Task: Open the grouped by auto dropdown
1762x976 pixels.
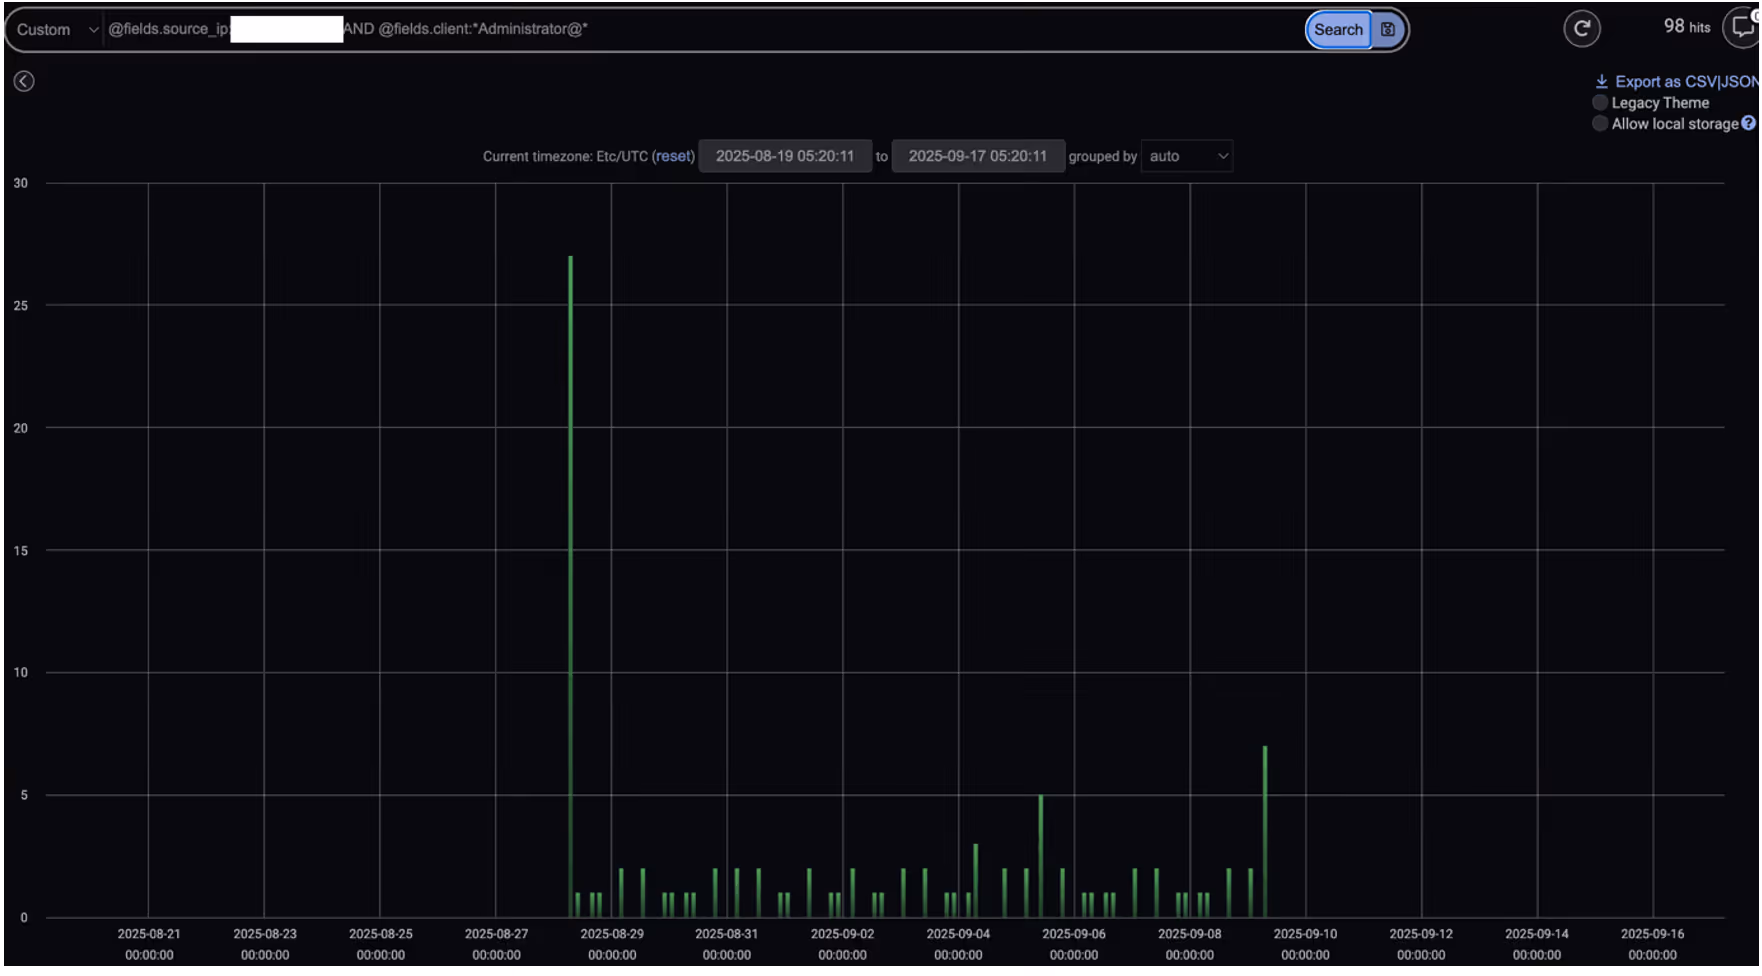Action: (1186, 156)
